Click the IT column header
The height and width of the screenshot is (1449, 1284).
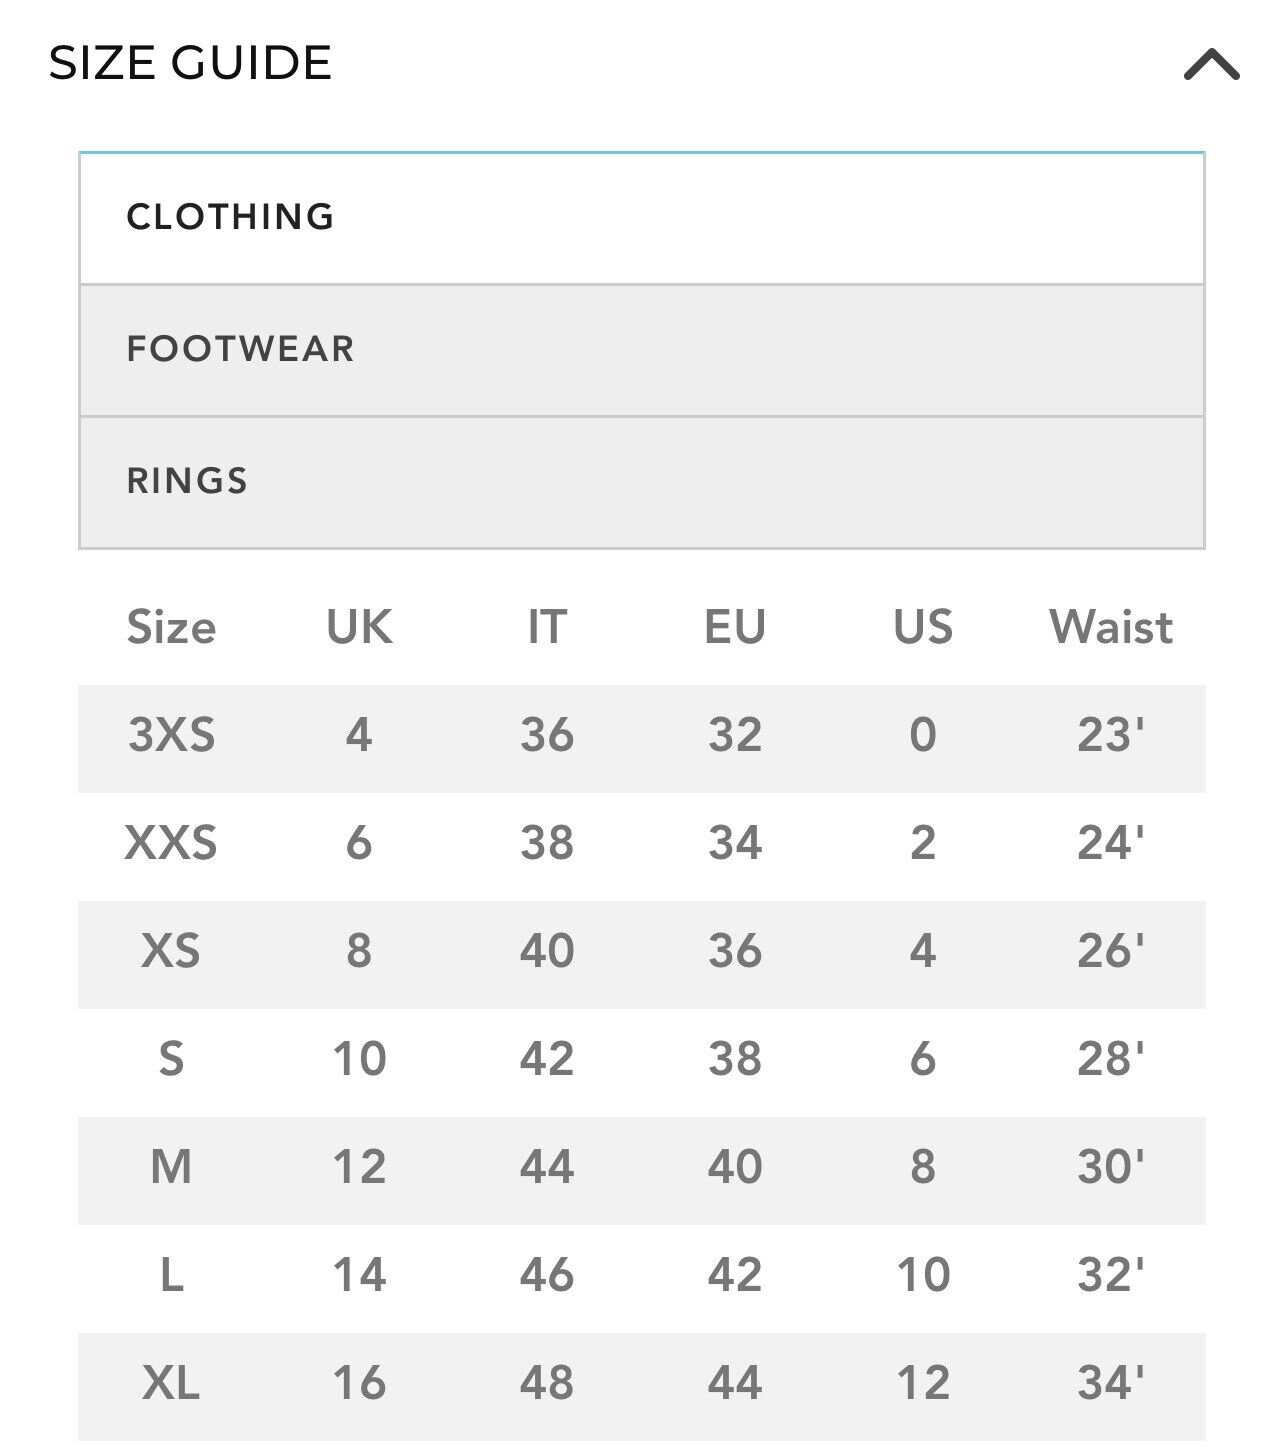[x=547, y=628]
